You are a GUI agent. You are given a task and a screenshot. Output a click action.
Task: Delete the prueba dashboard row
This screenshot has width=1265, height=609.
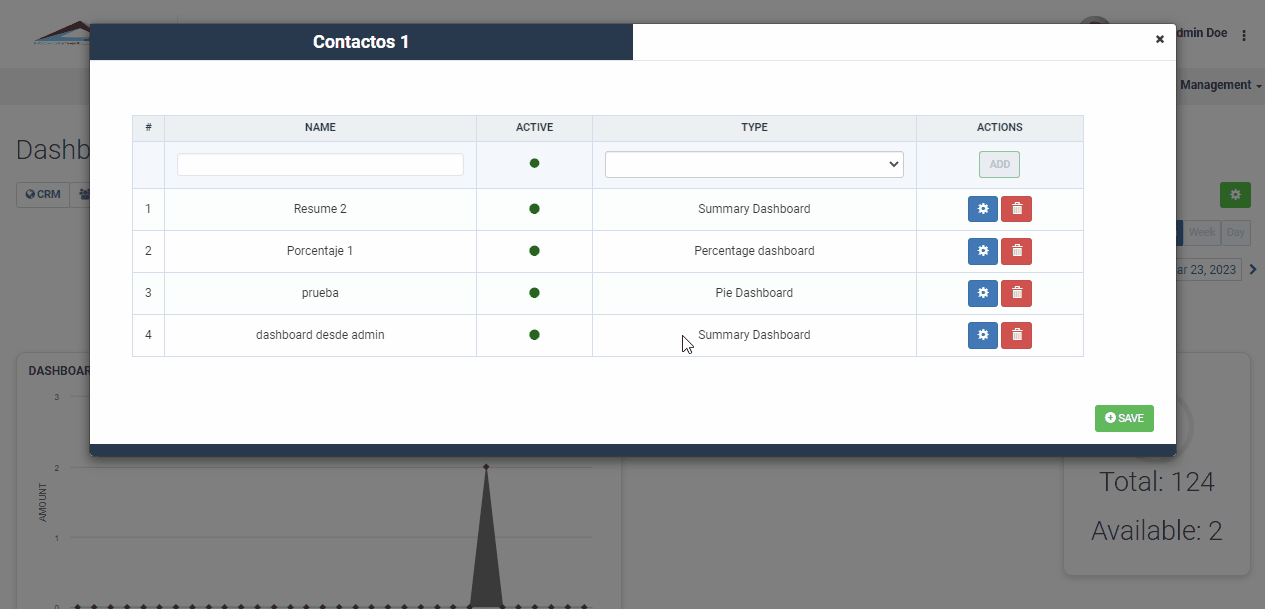pos(1016,293)
